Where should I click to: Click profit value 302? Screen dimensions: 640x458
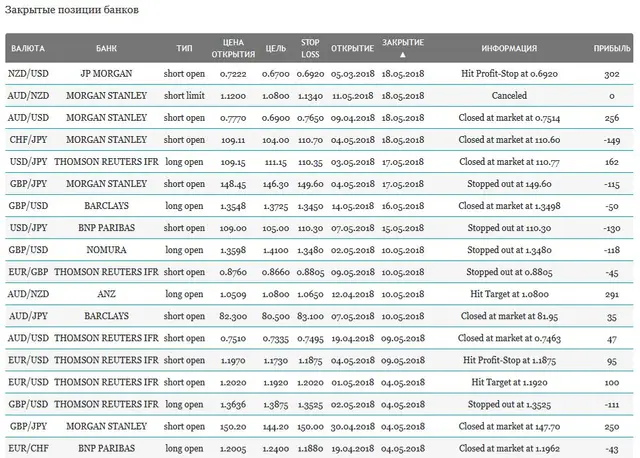click(x=612, y=74)
